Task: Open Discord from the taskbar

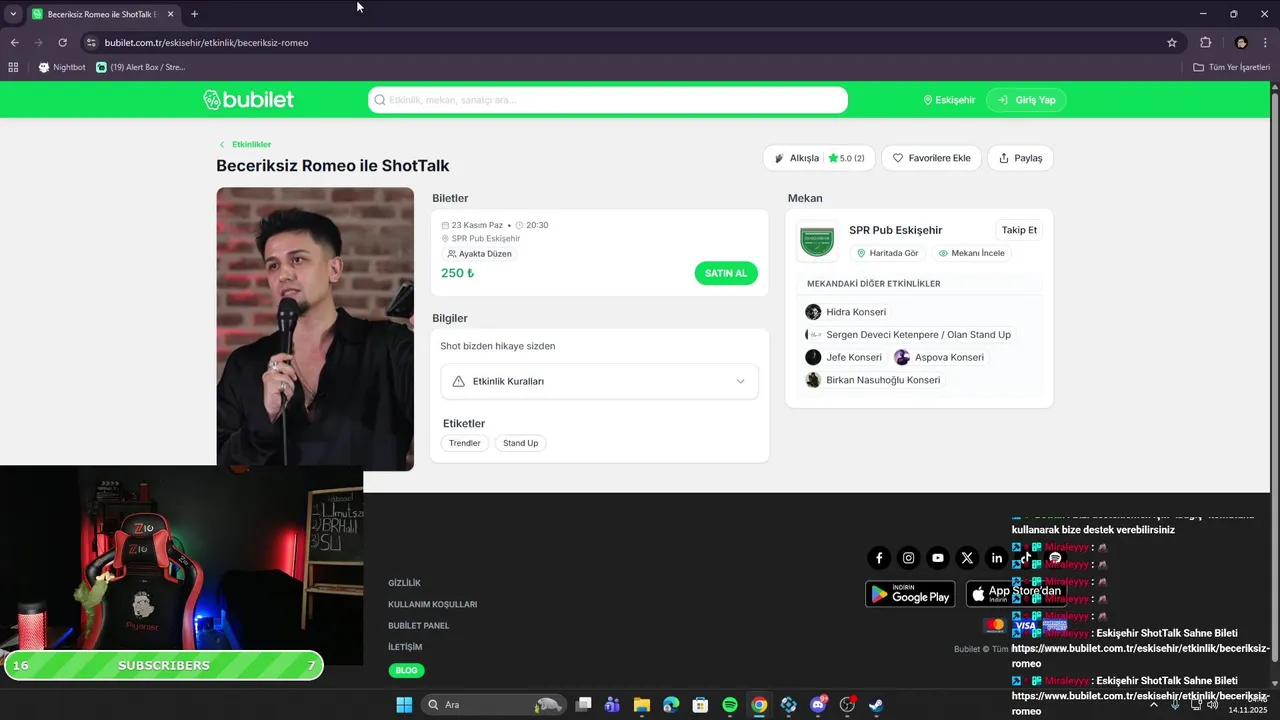Action: [x=818, y=705]
